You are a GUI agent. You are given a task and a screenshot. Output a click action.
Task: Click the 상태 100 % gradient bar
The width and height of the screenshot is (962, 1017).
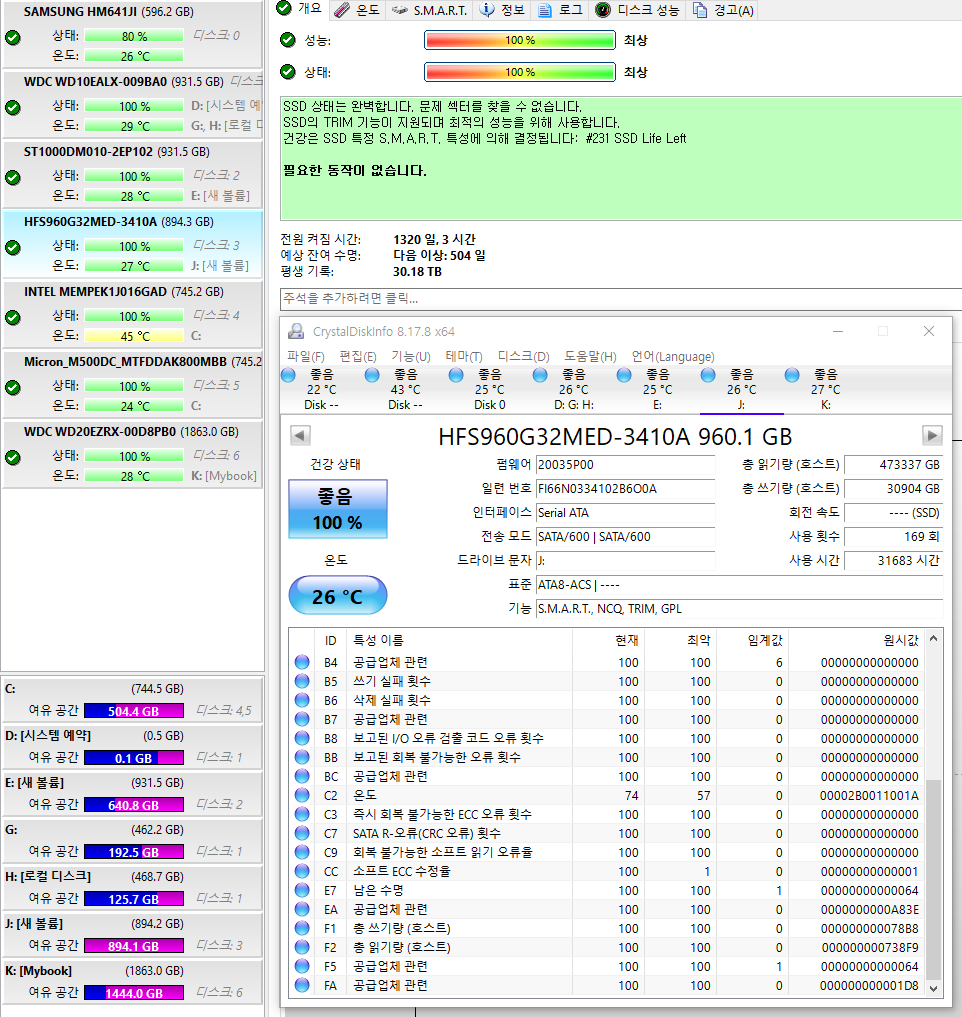point(520,72)
